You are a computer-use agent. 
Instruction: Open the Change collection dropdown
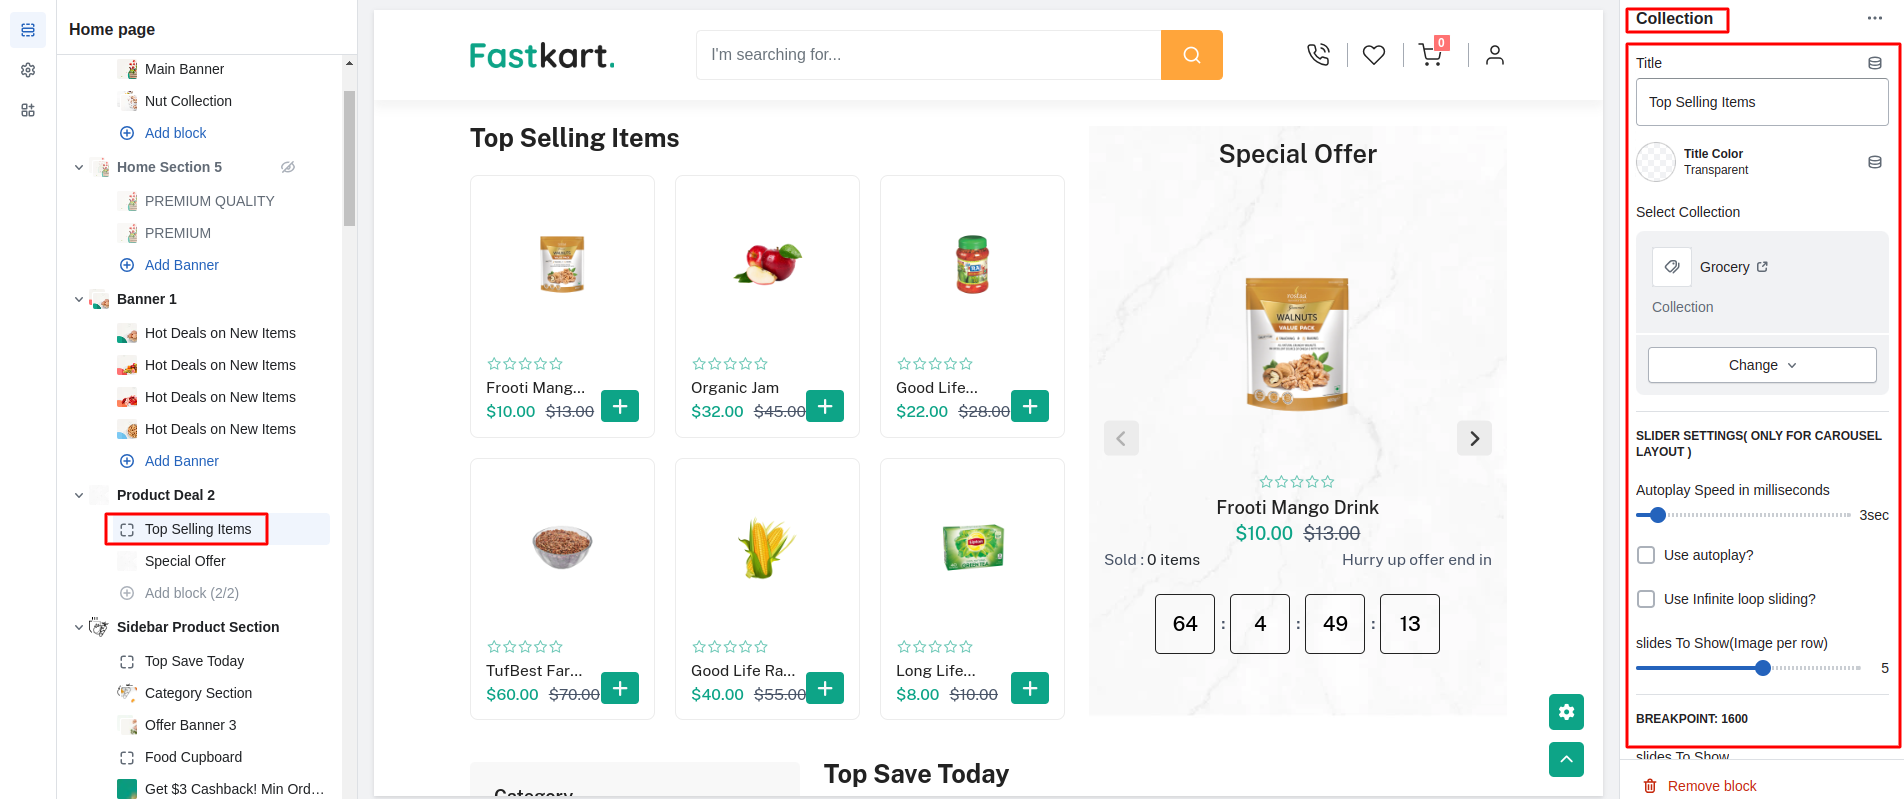1761,365
